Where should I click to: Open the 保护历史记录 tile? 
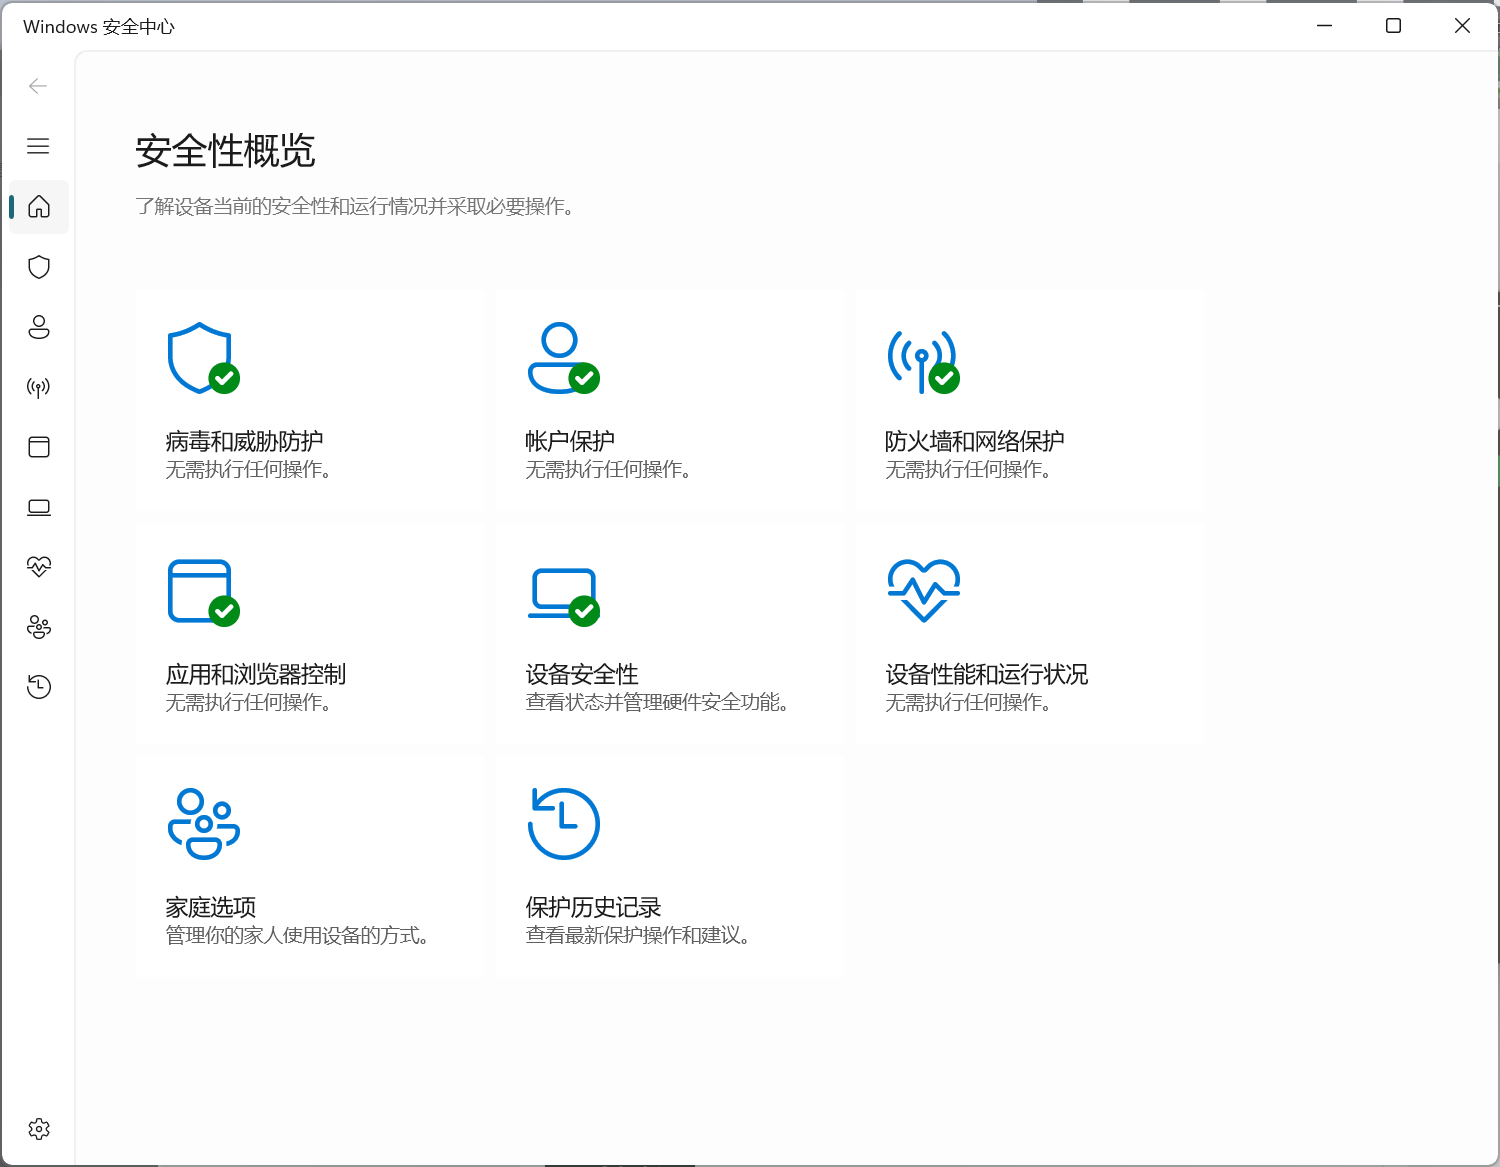(x=669, y=867)
